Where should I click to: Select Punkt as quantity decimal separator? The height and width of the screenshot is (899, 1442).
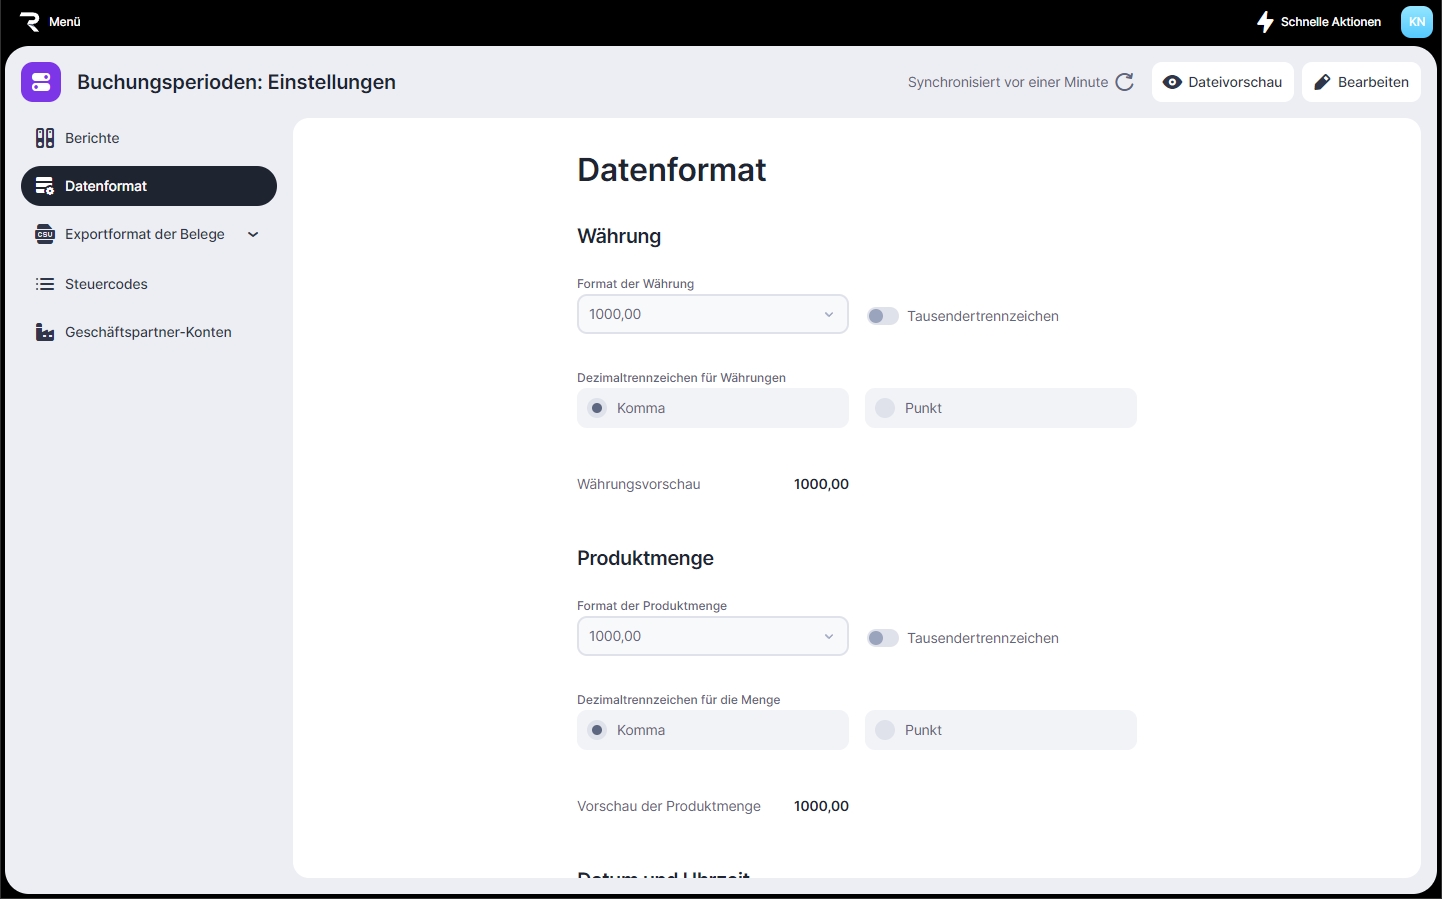(x=885, y=730)
